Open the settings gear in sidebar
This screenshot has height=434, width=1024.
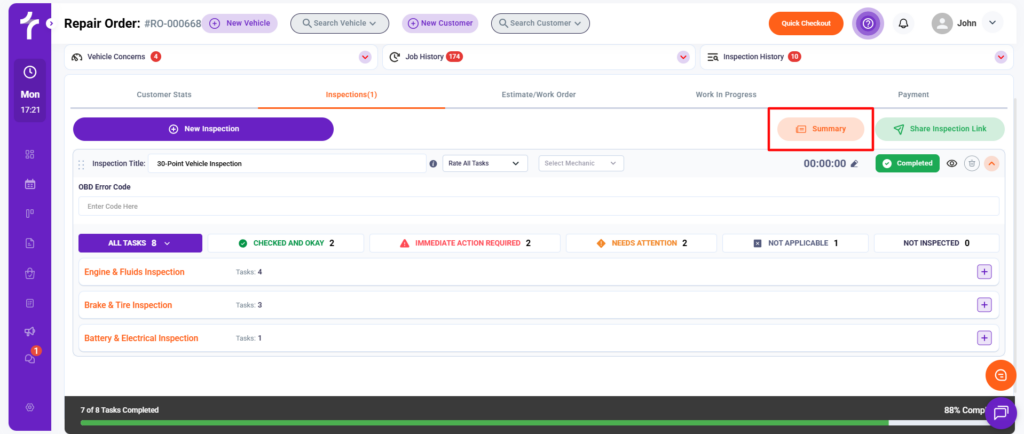tap(29, 407)
